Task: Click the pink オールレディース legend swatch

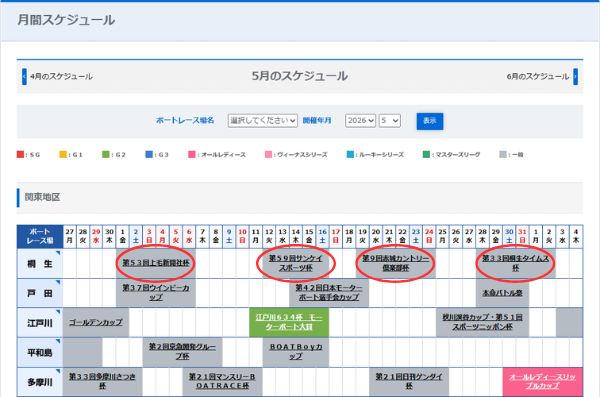Action: click(x=192, y=154)
